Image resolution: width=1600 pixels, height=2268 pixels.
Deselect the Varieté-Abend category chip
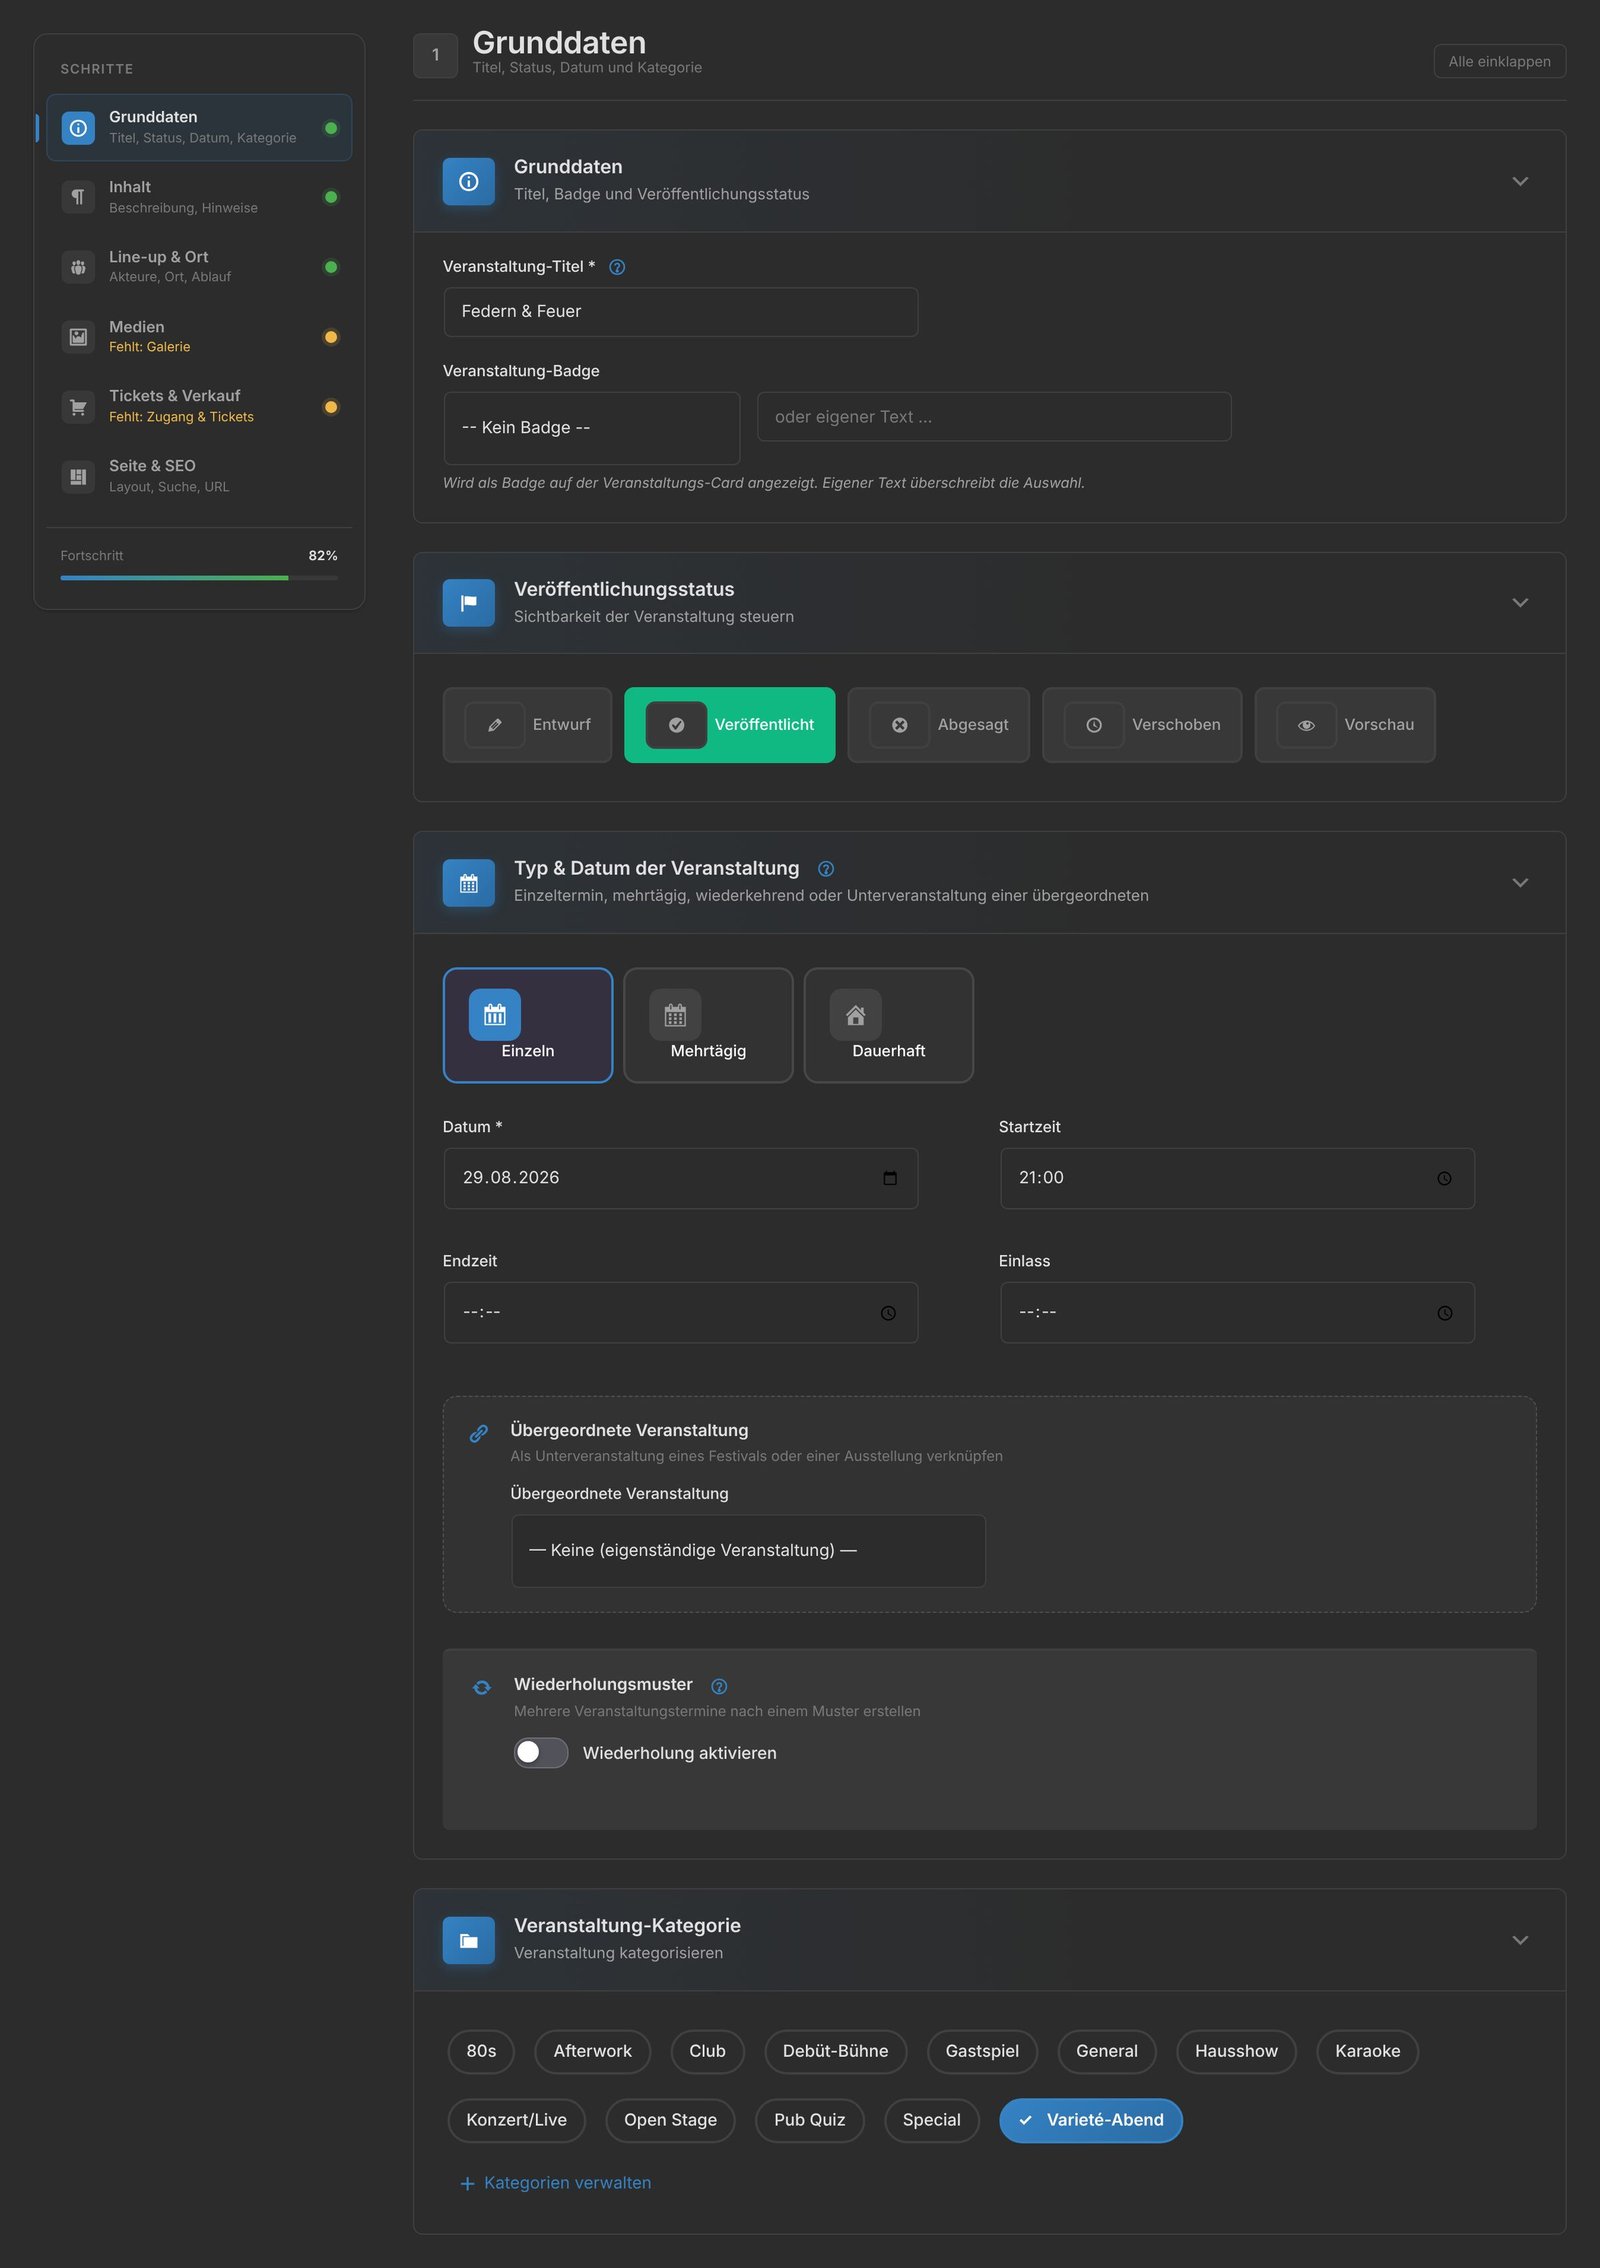(1090, 2120)
